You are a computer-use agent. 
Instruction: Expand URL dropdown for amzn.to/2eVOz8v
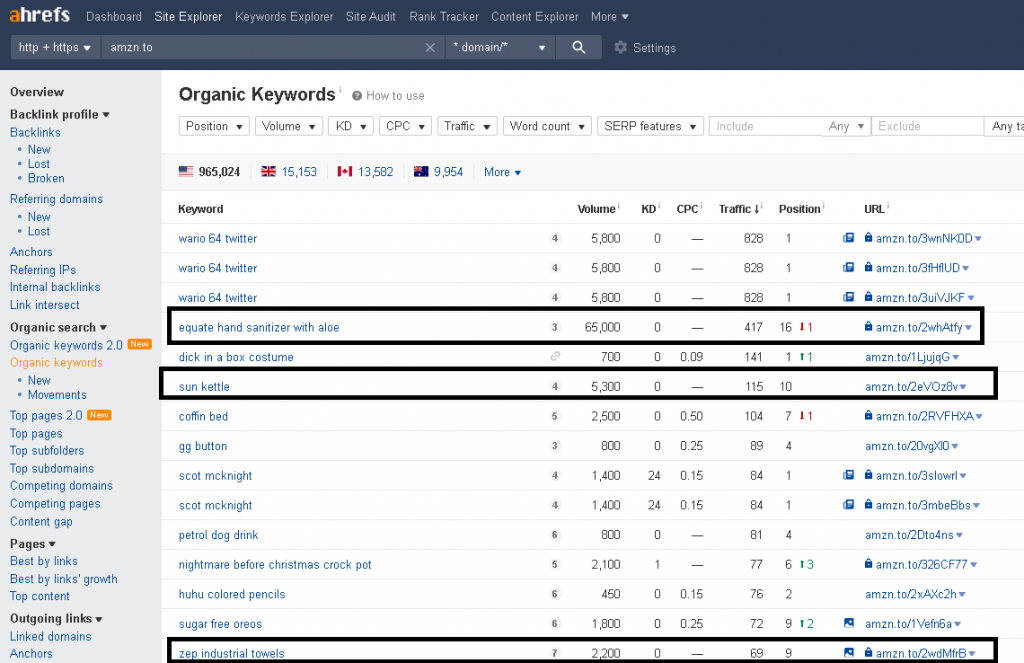[x=963, y=387]
